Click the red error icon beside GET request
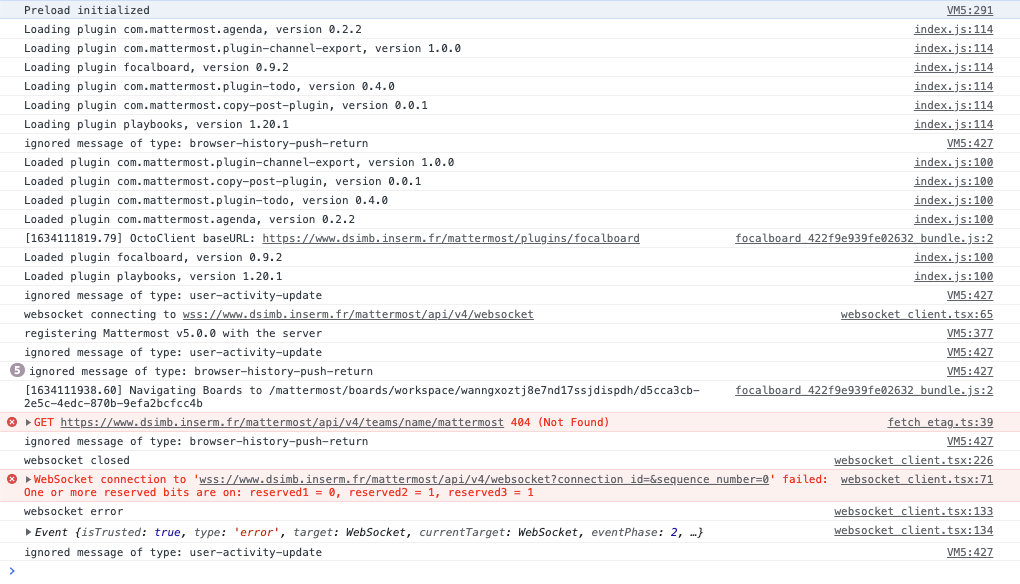1020x584 pixels. (12, 422)
